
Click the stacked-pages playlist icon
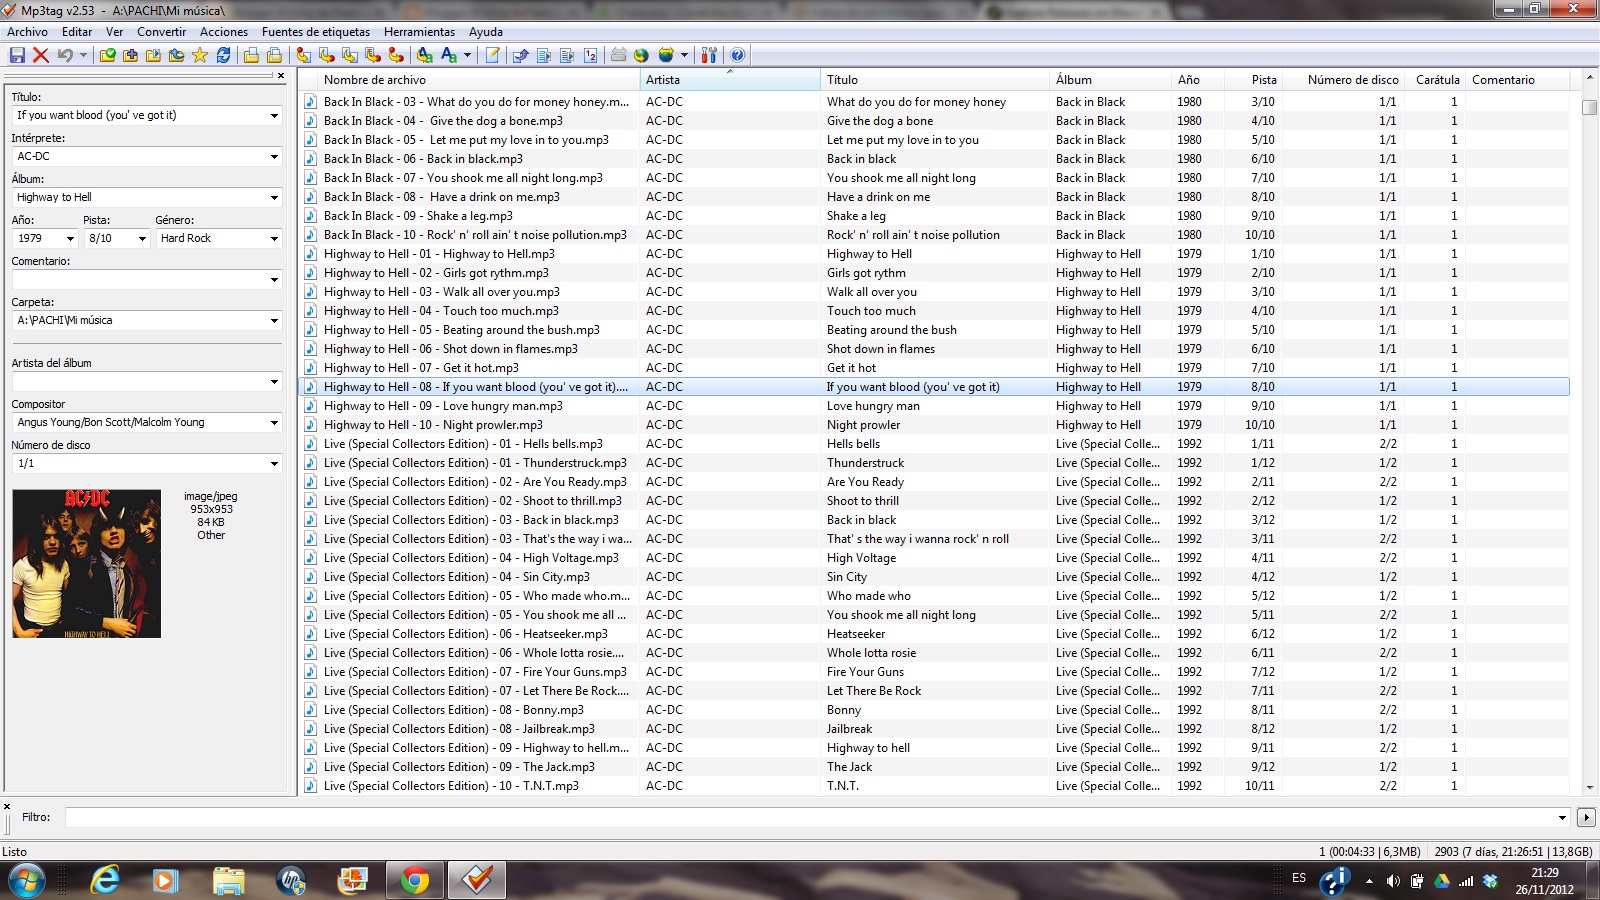click(x=274, y=55)
